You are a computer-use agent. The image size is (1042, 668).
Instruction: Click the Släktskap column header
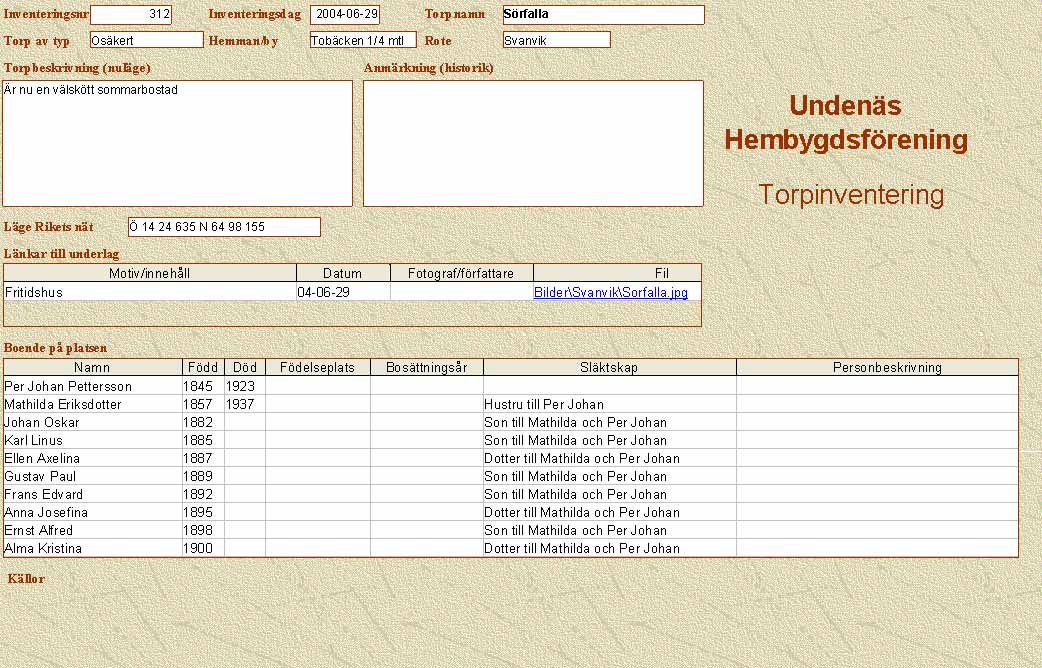tap(609, 368)
